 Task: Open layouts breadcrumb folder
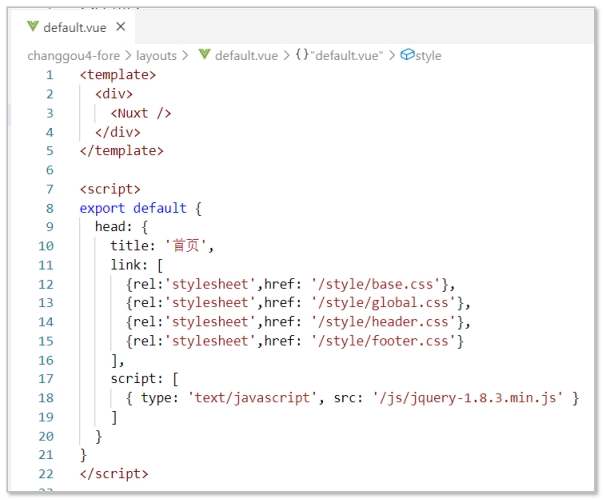tap(157, 56)
